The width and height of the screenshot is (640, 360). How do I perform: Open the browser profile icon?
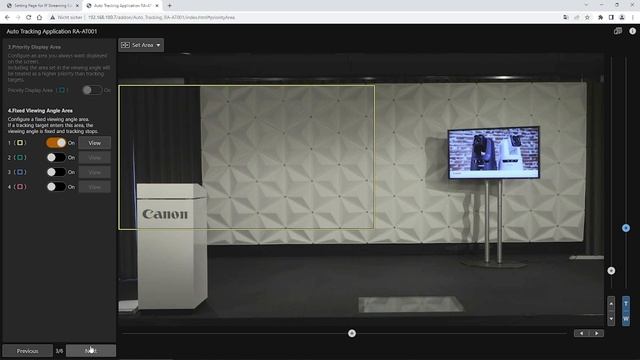622,17
